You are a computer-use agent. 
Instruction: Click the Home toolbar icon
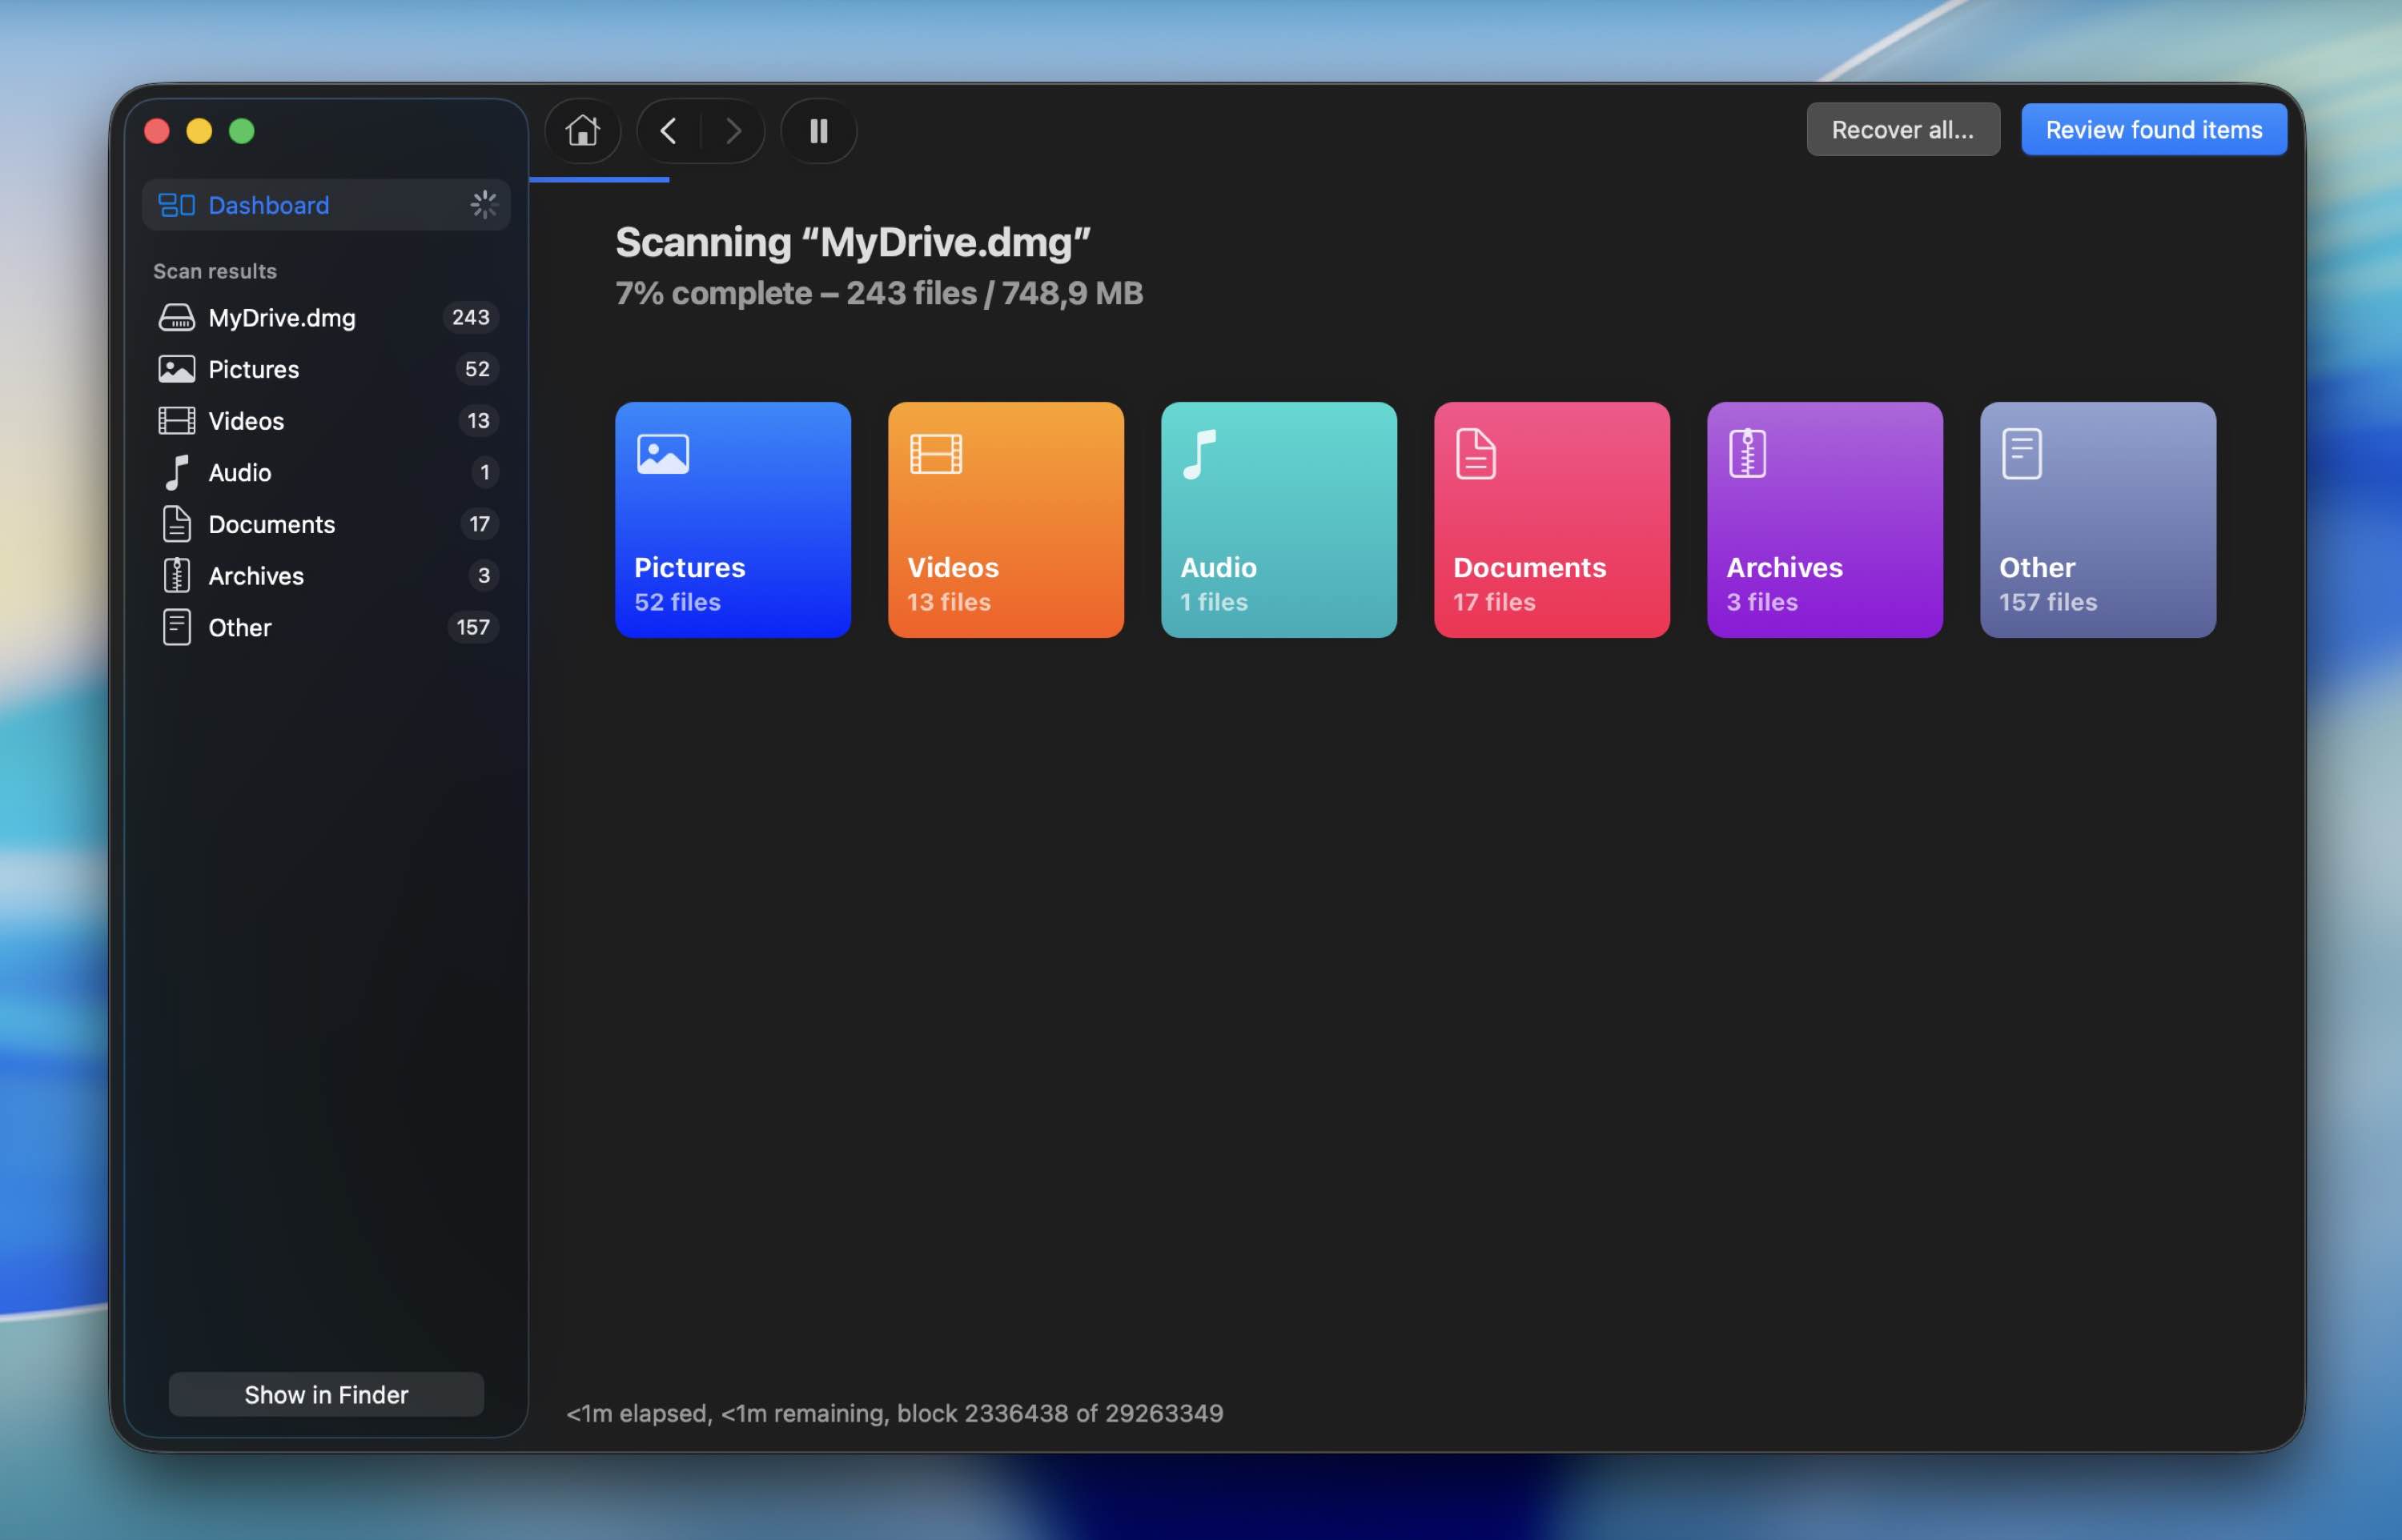click(582, 131)
